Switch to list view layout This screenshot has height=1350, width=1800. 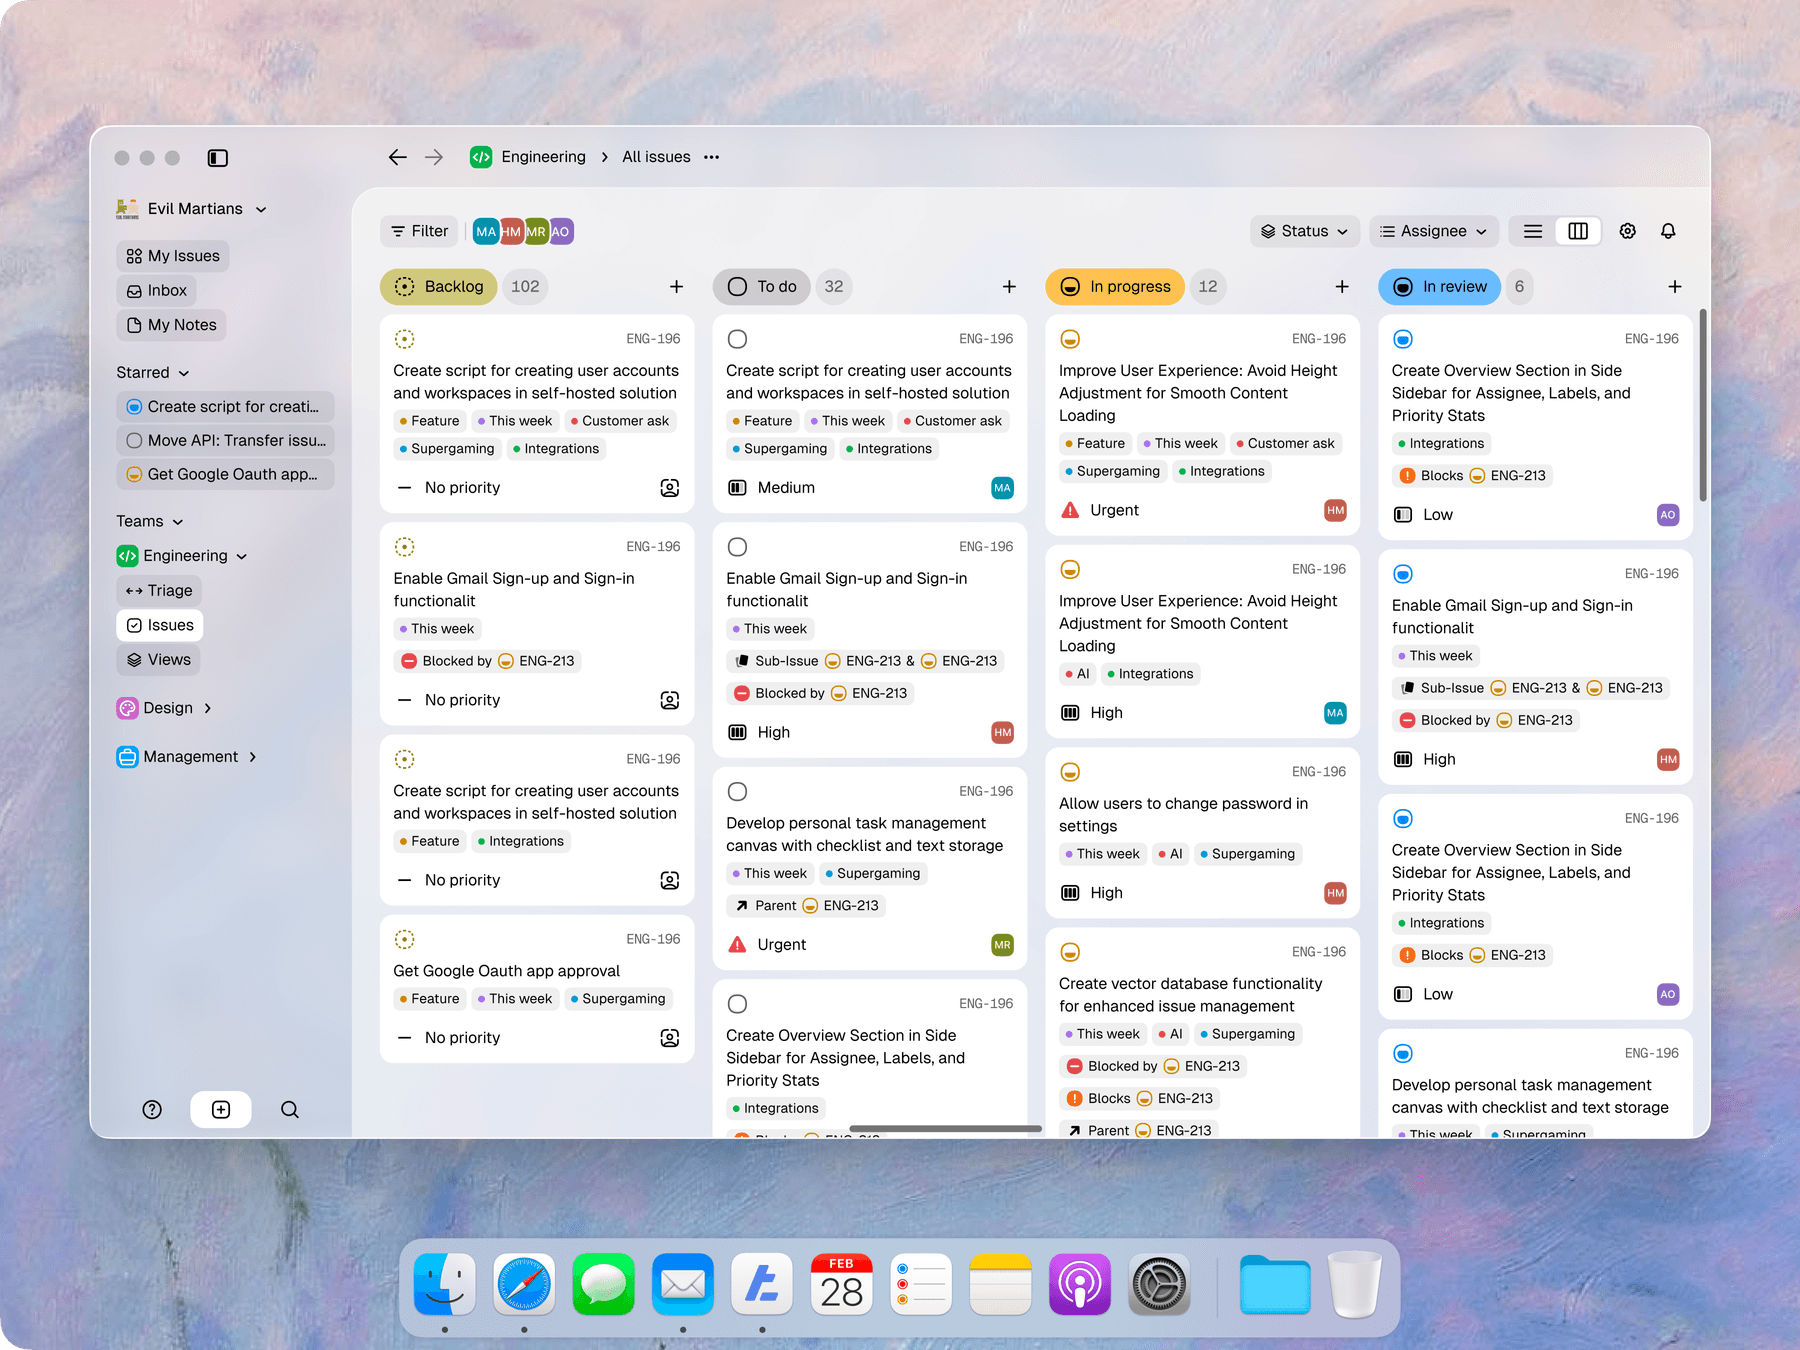[x=1533, y=231]
